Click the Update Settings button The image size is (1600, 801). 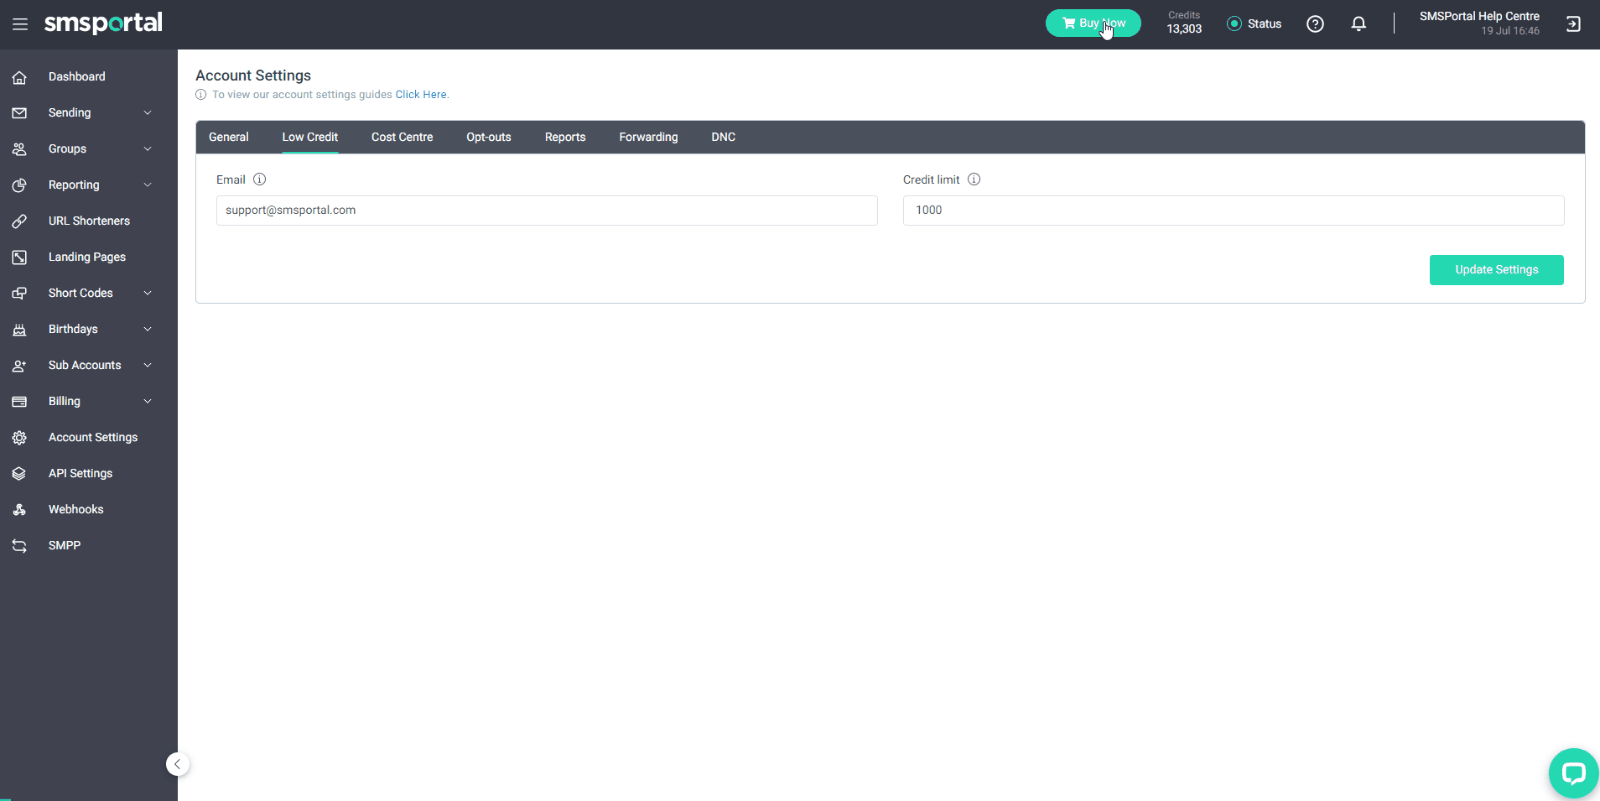point(1496,270)
